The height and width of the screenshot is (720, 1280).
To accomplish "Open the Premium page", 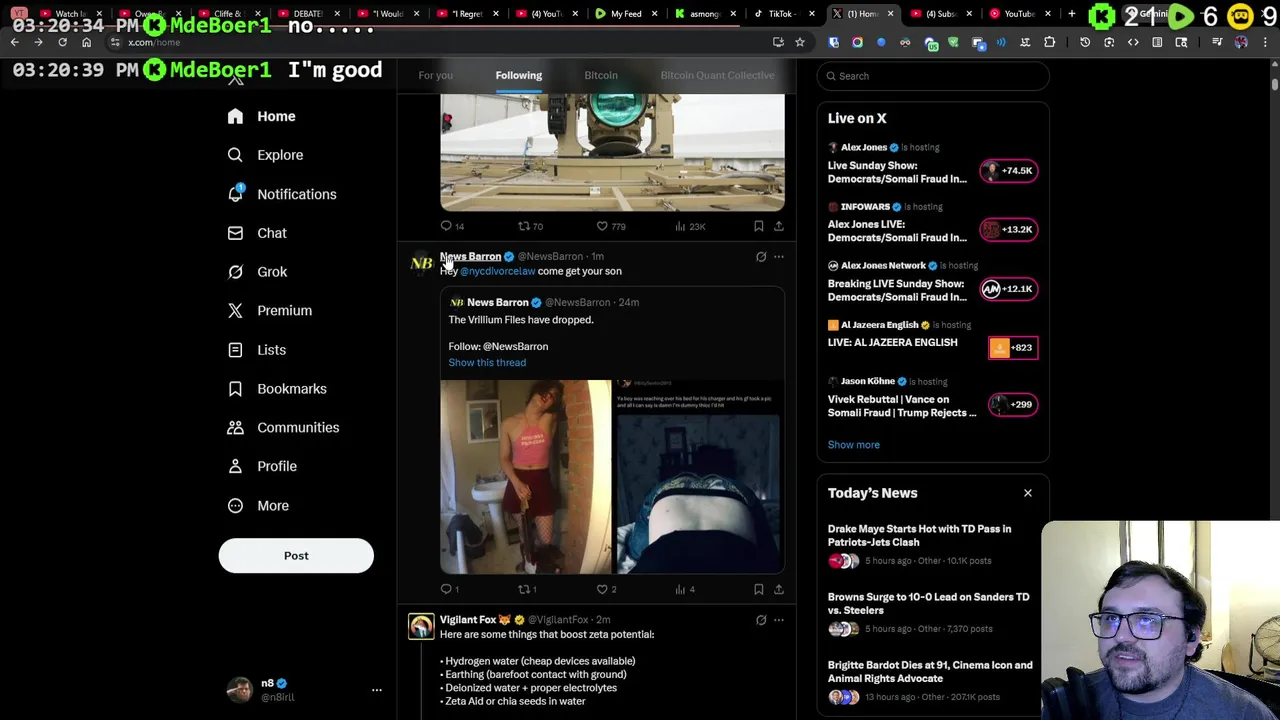I will click(269, 310).
